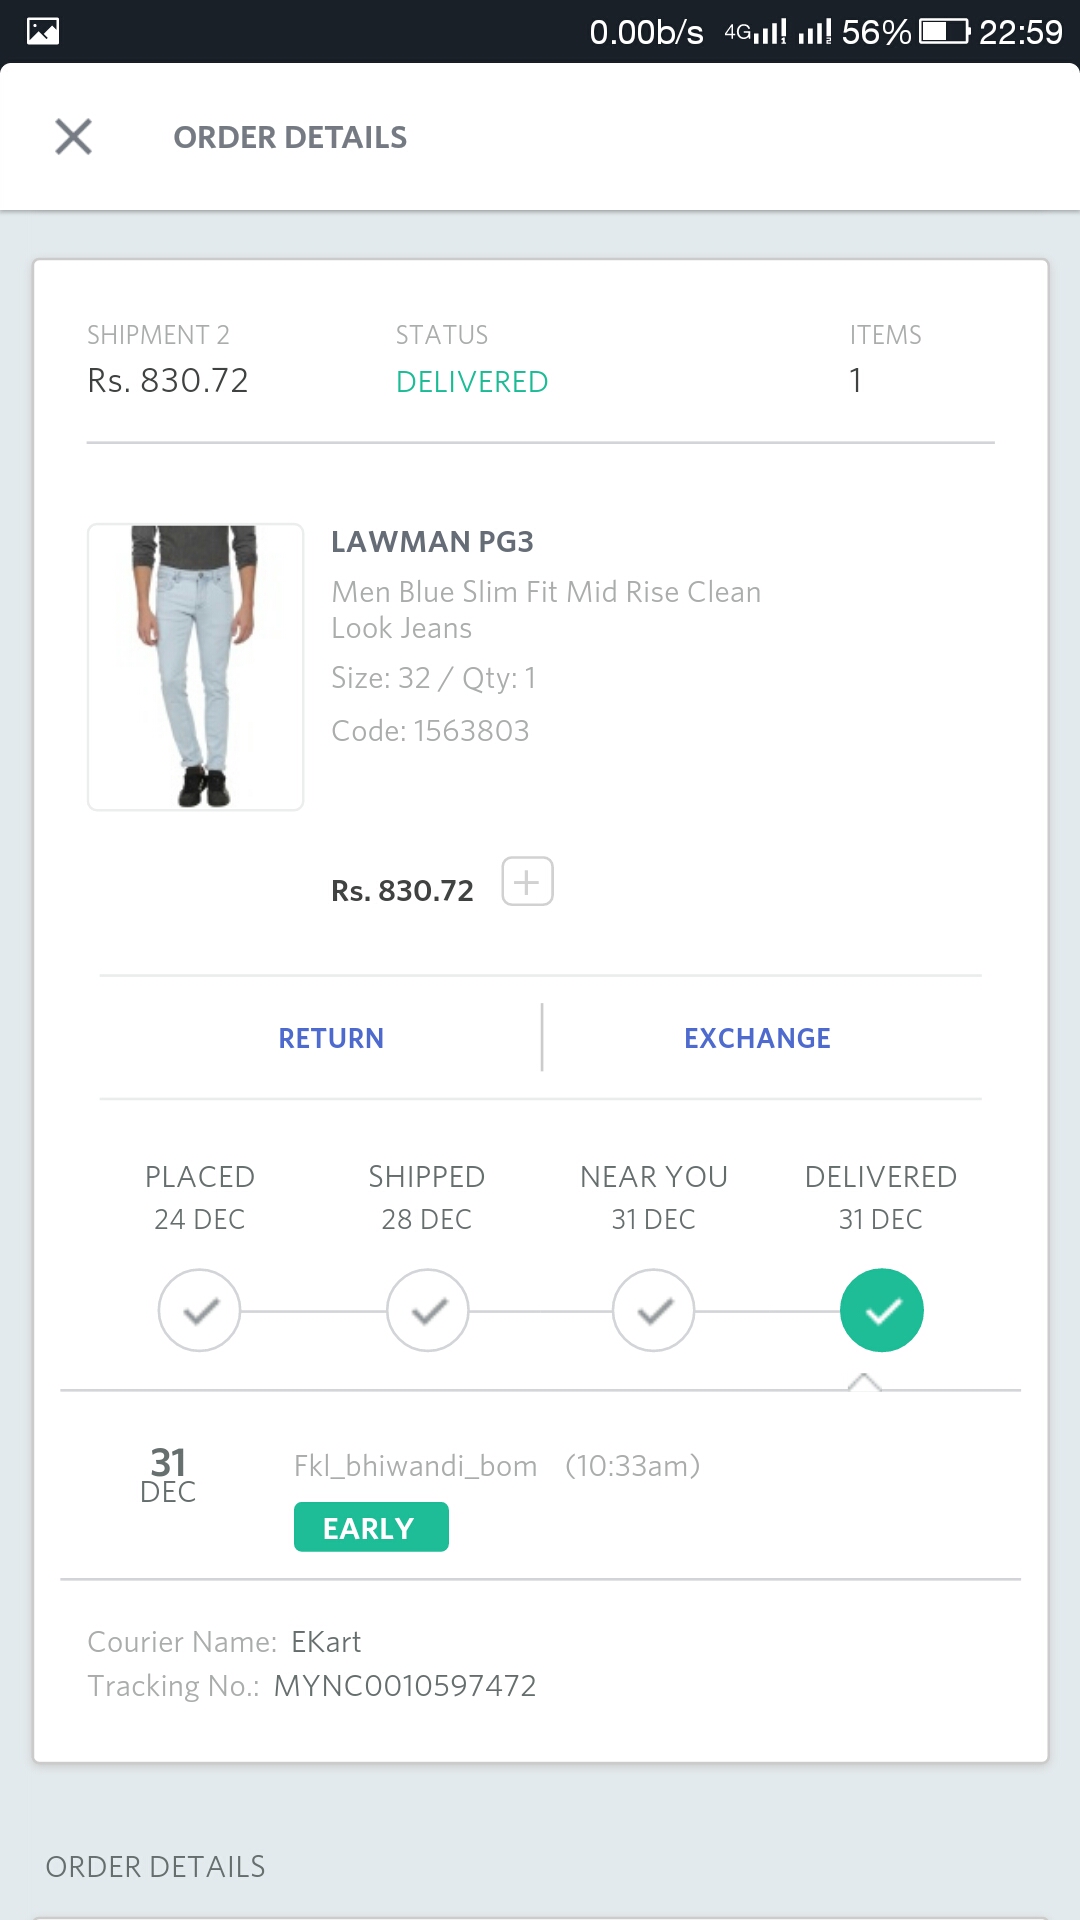Open the LAWMAN PG3 product title

click(x=432, y=542)
